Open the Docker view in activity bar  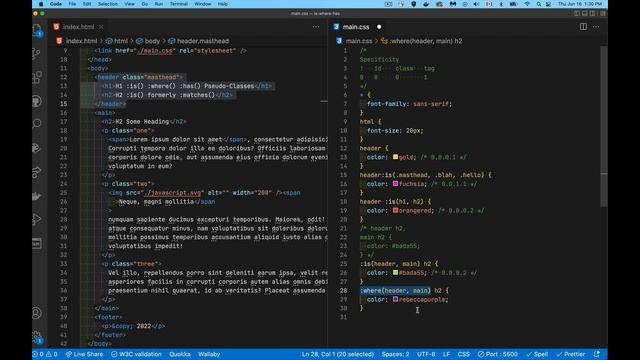[37, 196]
